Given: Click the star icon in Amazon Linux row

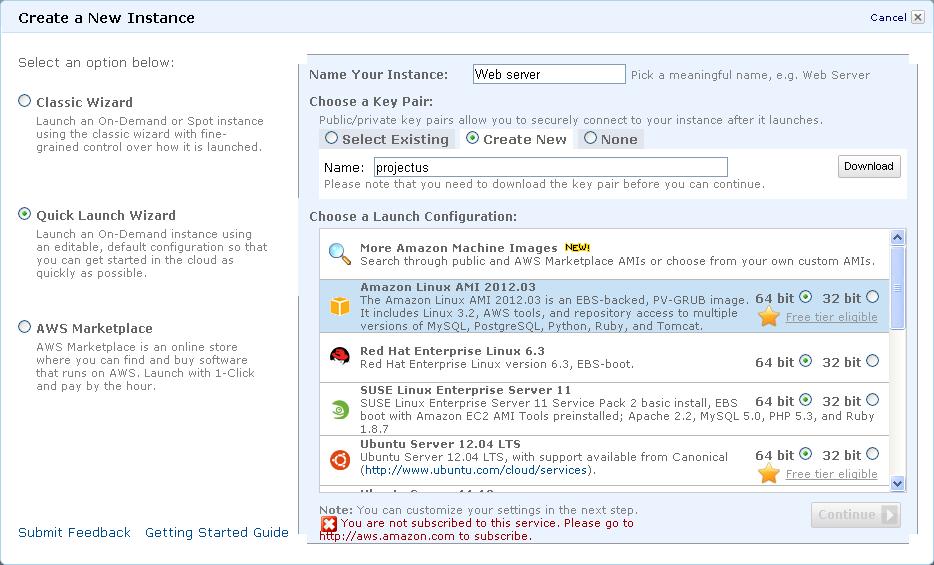Looking at the screenshot, I should [768, 316].
